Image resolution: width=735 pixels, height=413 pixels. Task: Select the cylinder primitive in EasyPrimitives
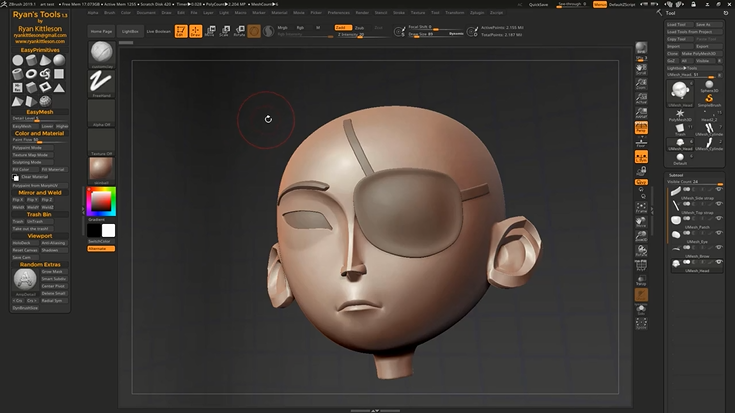[31, 60]
